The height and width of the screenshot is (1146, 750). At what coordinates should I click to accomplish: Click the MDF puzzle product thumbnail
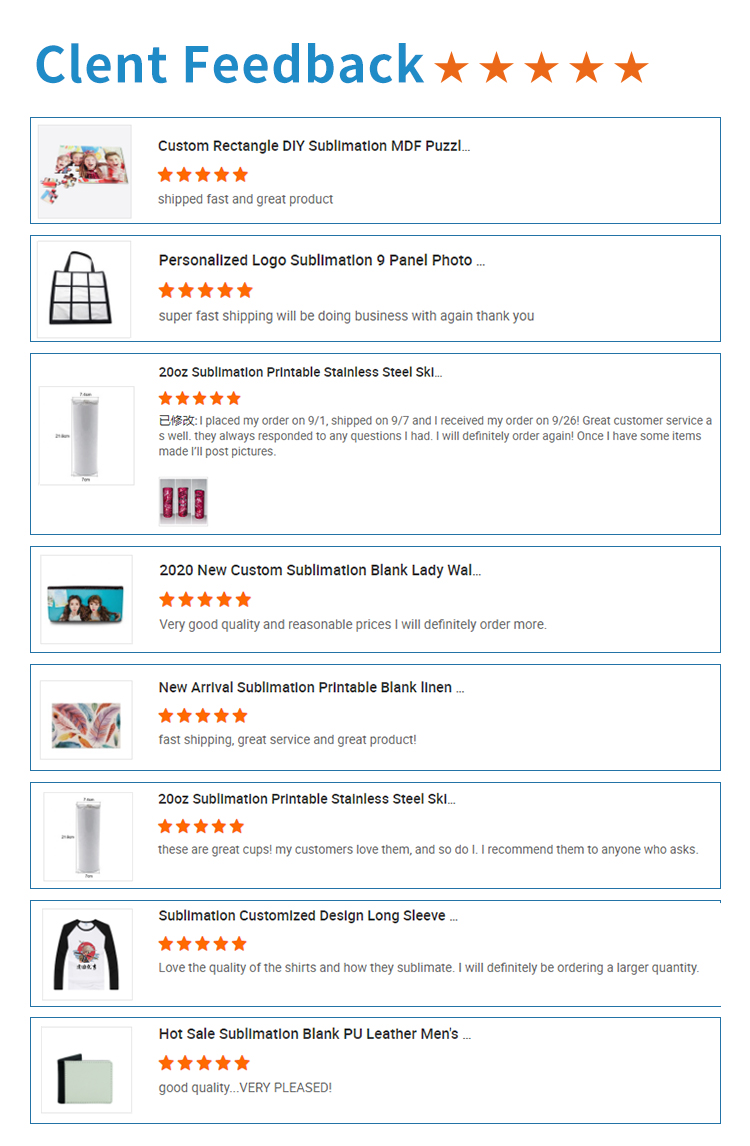(85, 171)
